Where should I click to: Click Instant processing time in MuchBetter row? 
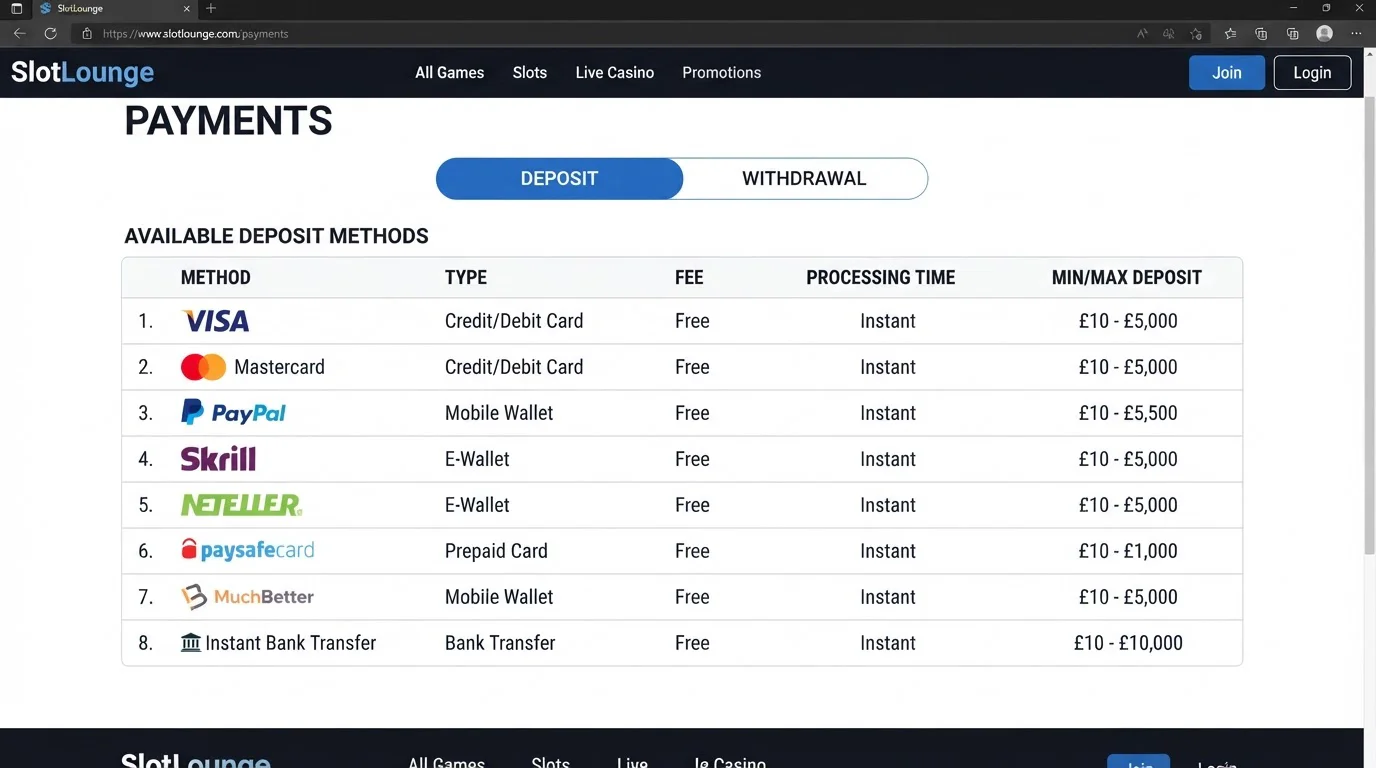pyautogui.click(x=888, y=597)
